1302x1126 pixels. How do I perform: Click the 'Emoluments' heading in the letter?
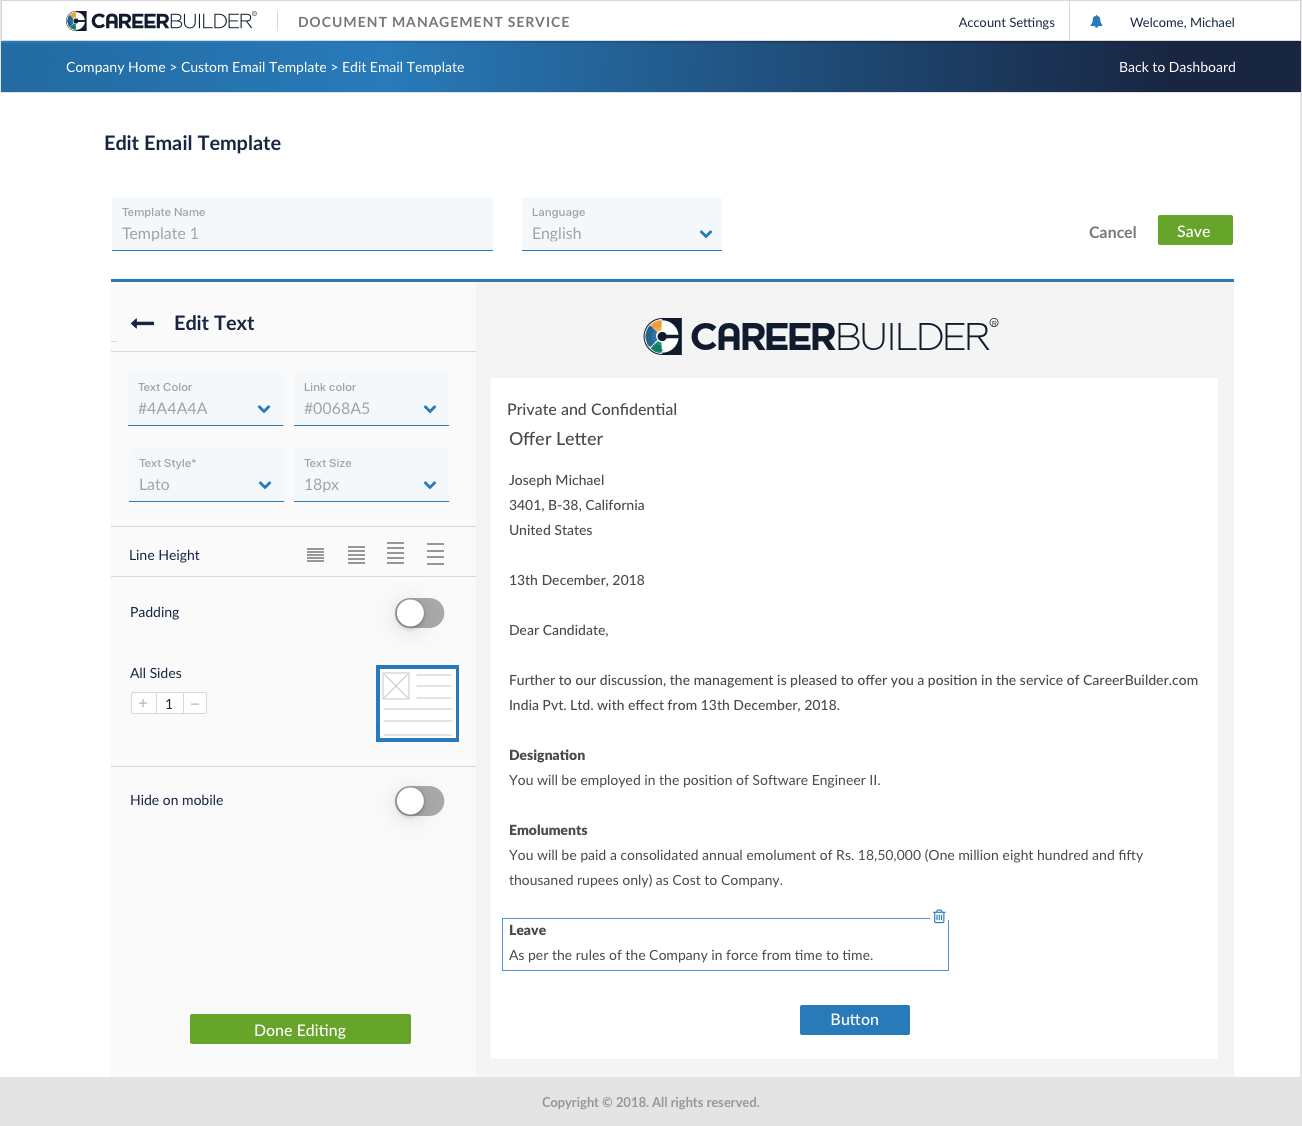(x=548, y=830)
